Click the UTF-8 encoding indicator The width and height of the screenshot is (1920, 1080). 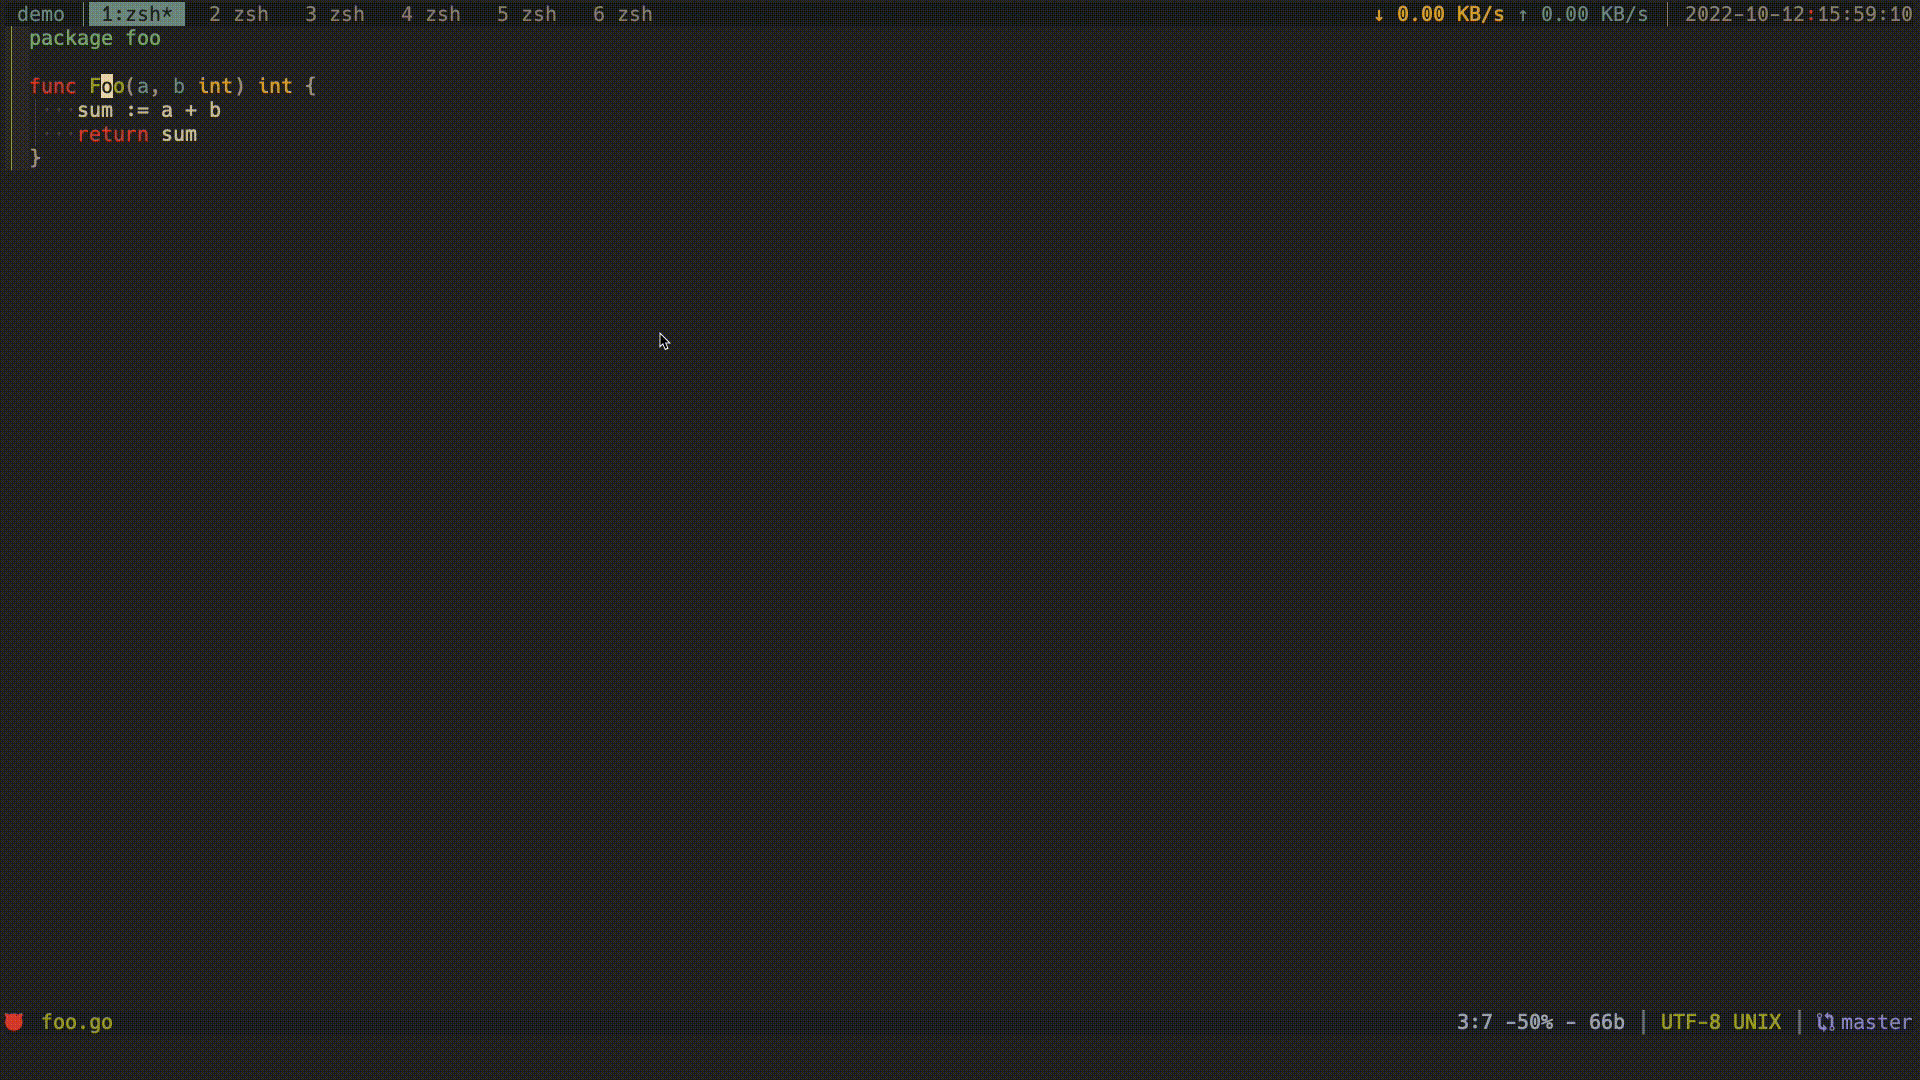pos(1689,1021)
